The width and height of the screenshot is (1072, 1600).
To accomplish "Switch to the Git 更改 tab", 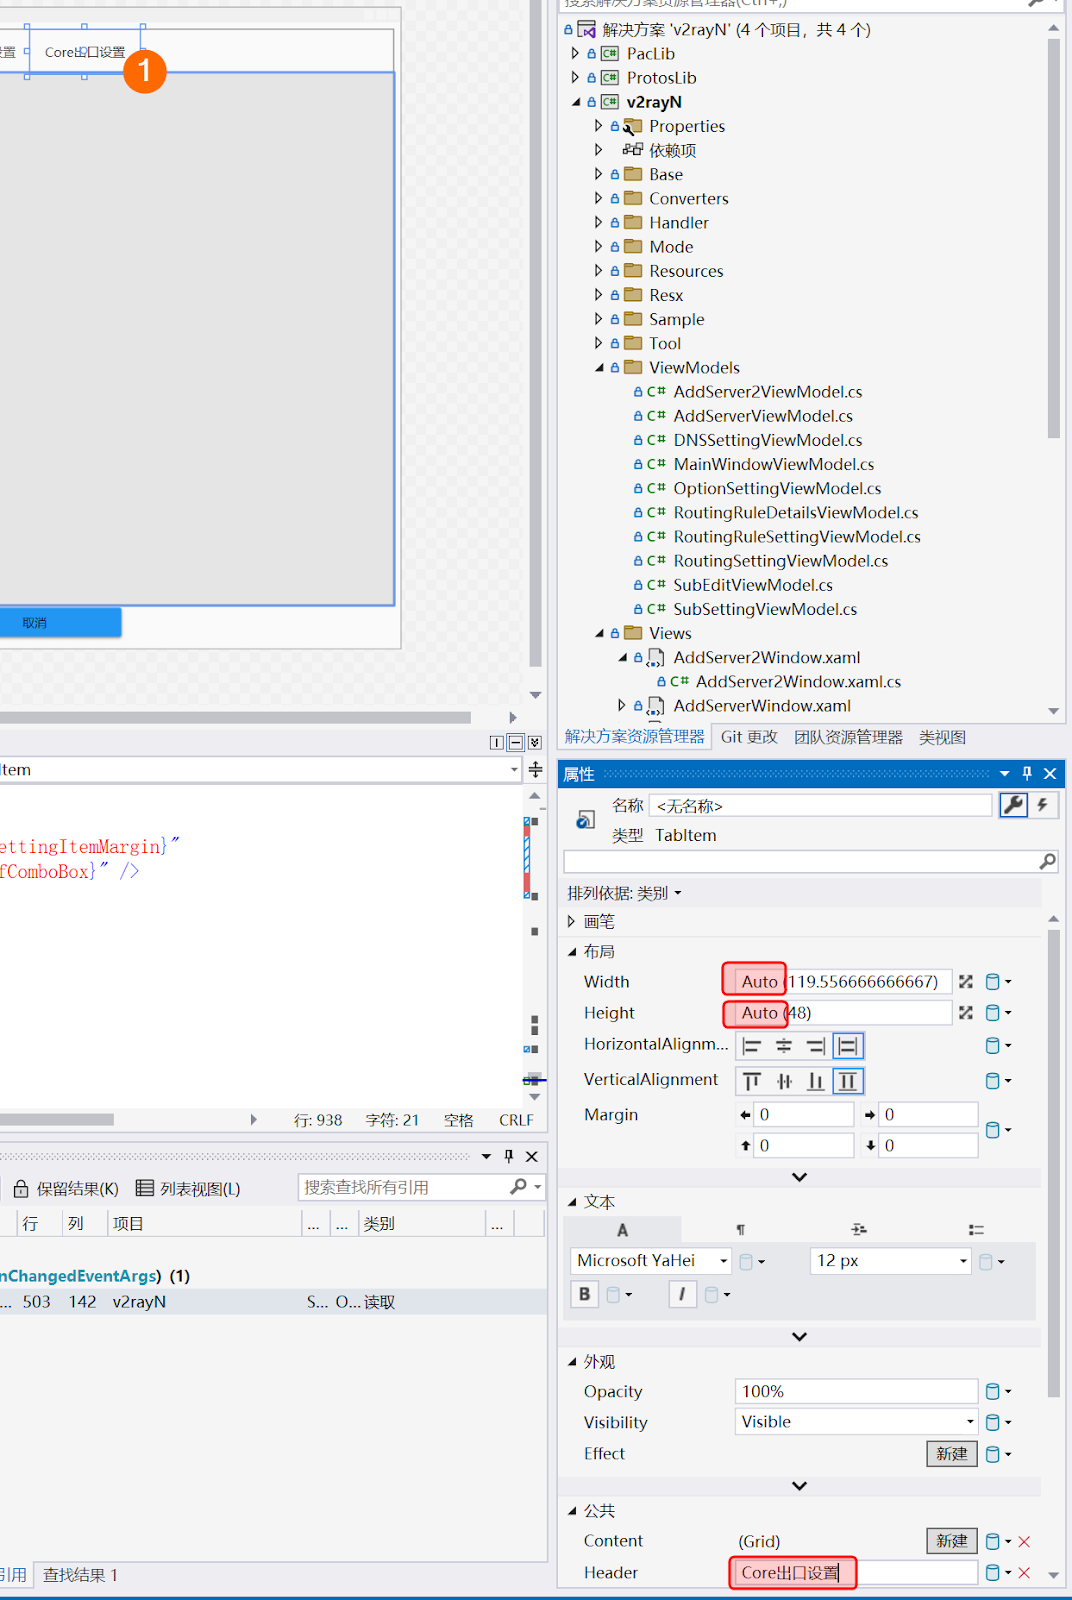I will 749,737.
